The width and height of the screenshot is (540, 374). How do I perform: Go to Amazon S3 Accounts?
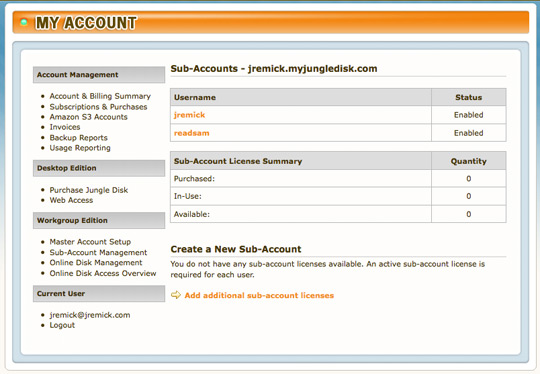click(89, 117)
